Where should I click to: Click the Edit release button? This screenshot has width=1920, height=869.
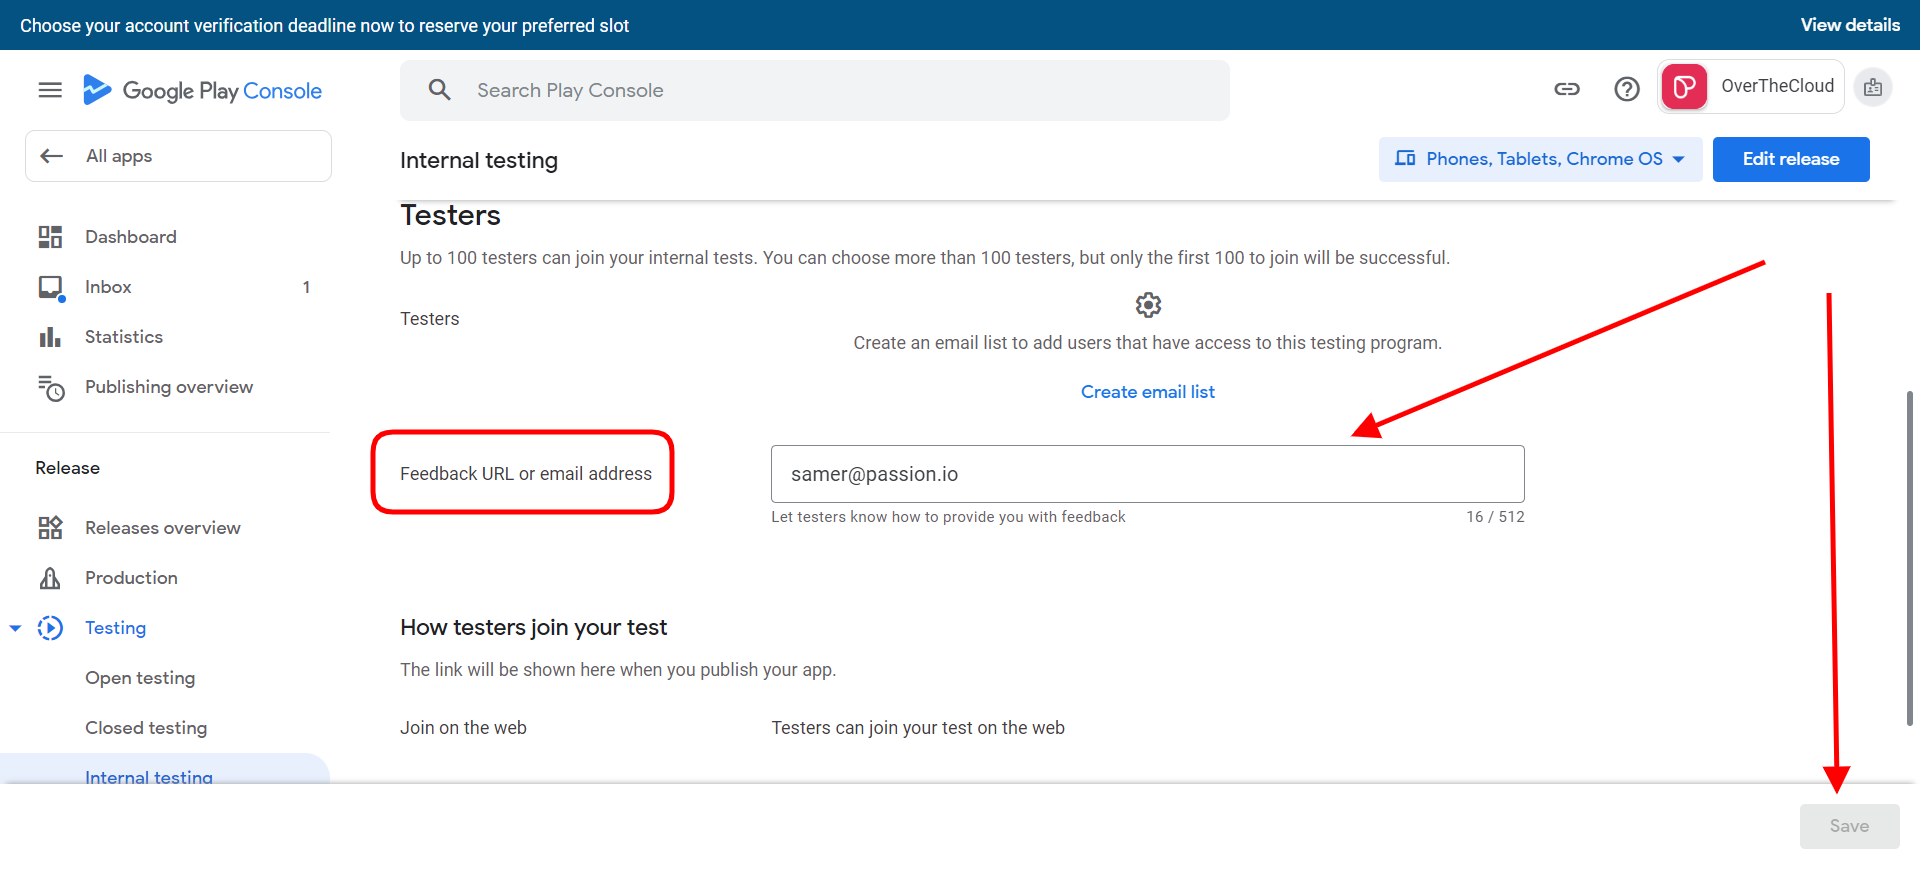1790,159
